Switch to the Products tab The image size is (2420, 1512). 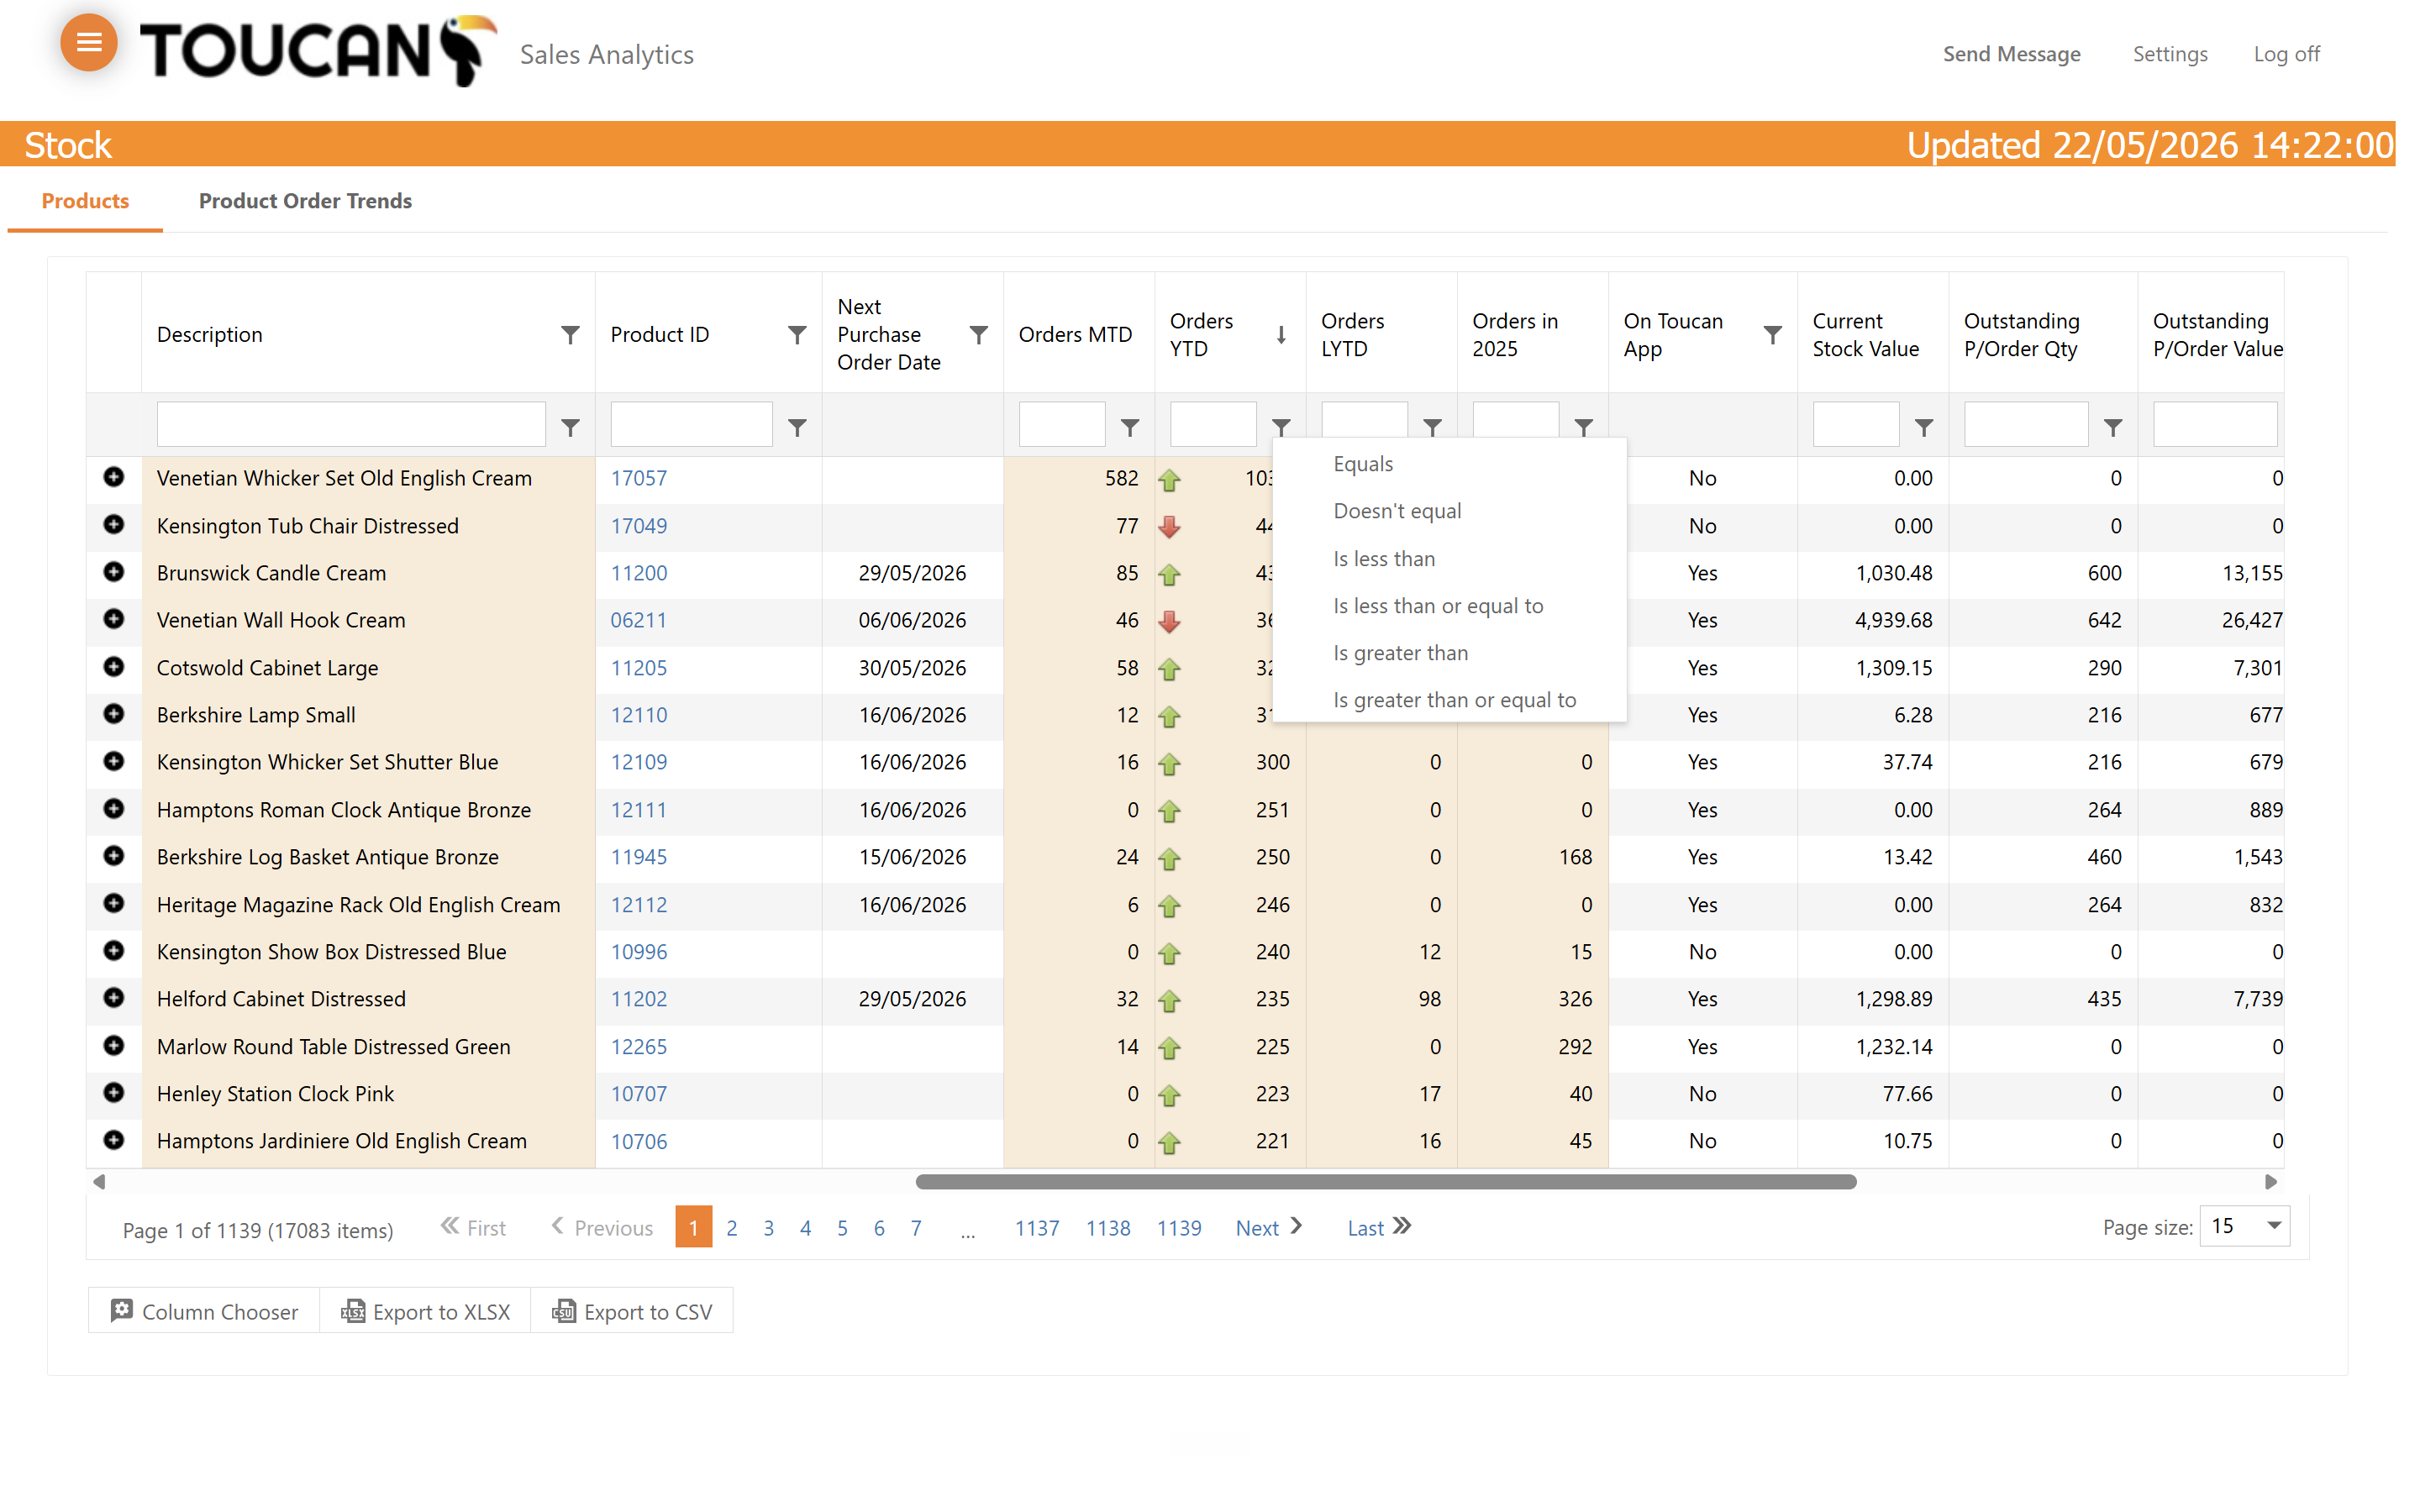pyautogui.click(x=85, y=201)
